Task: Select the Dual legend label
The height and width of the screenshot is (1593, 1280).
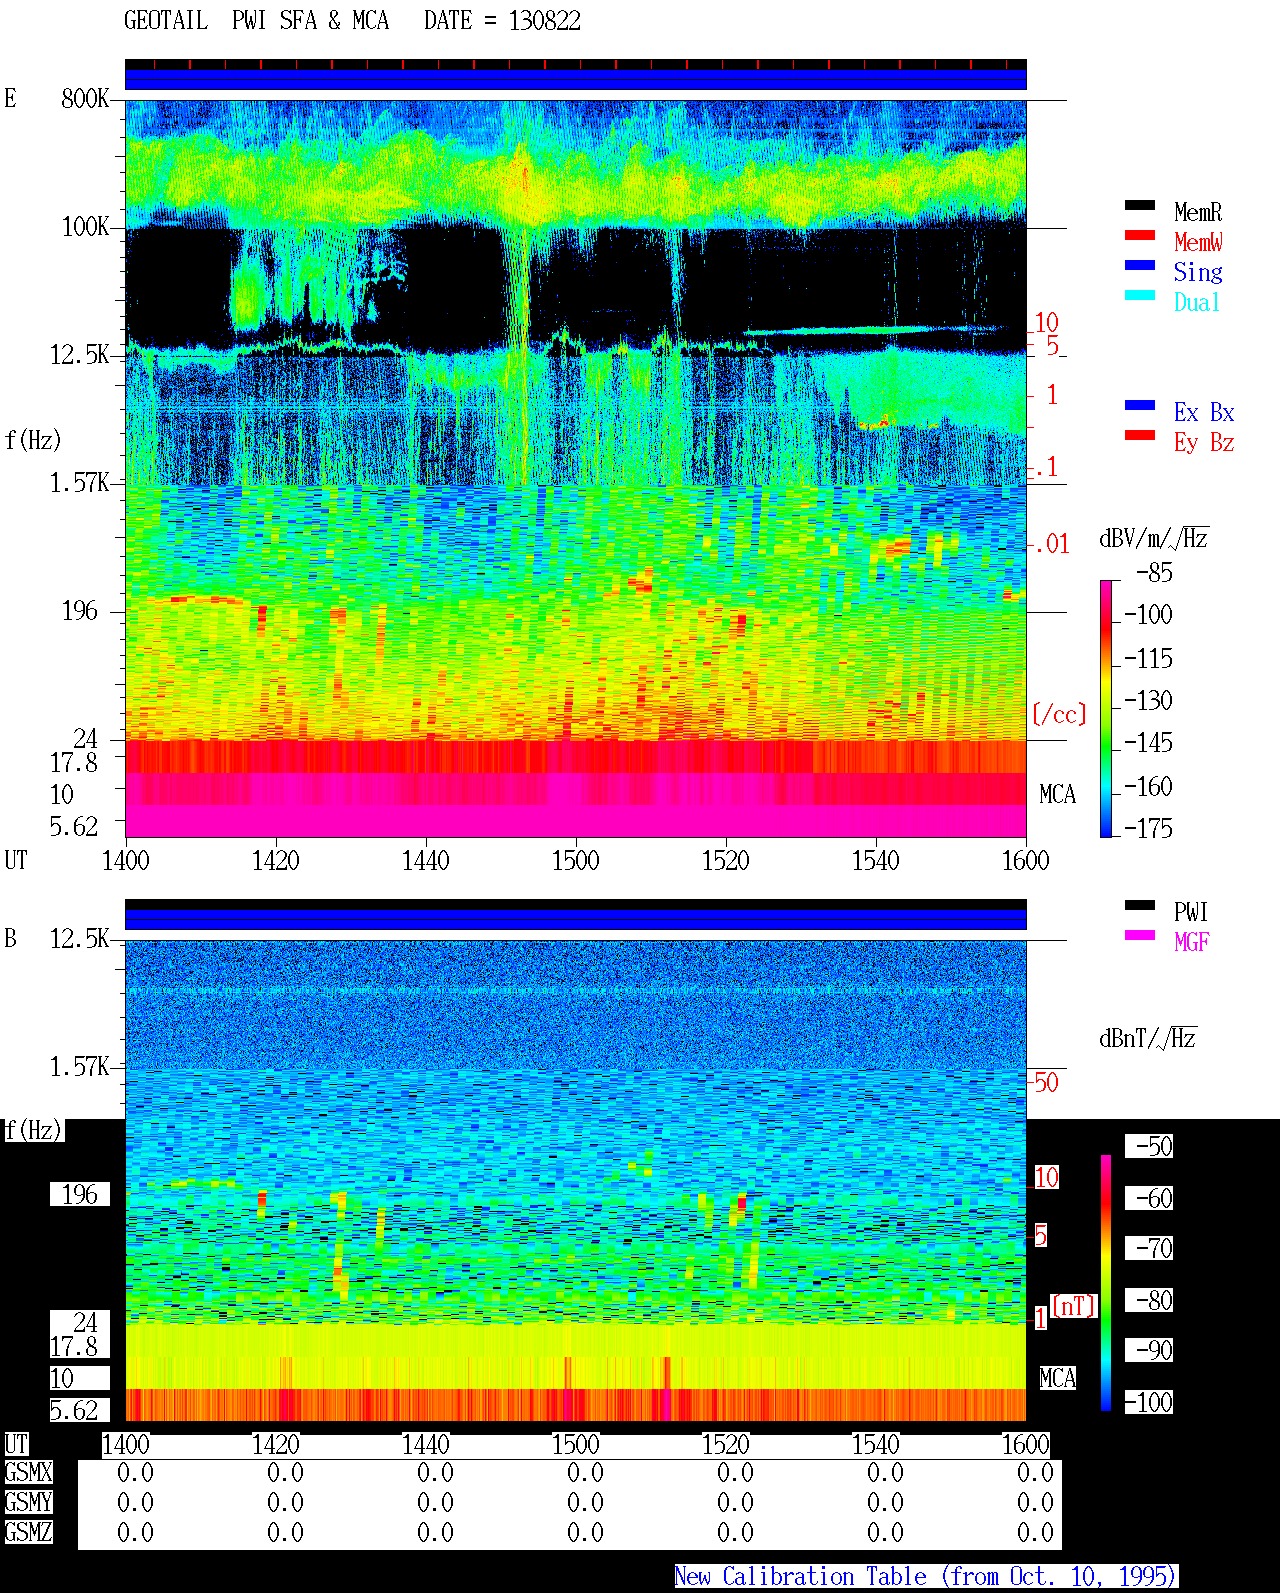Action: click(x=1198, y=302)
